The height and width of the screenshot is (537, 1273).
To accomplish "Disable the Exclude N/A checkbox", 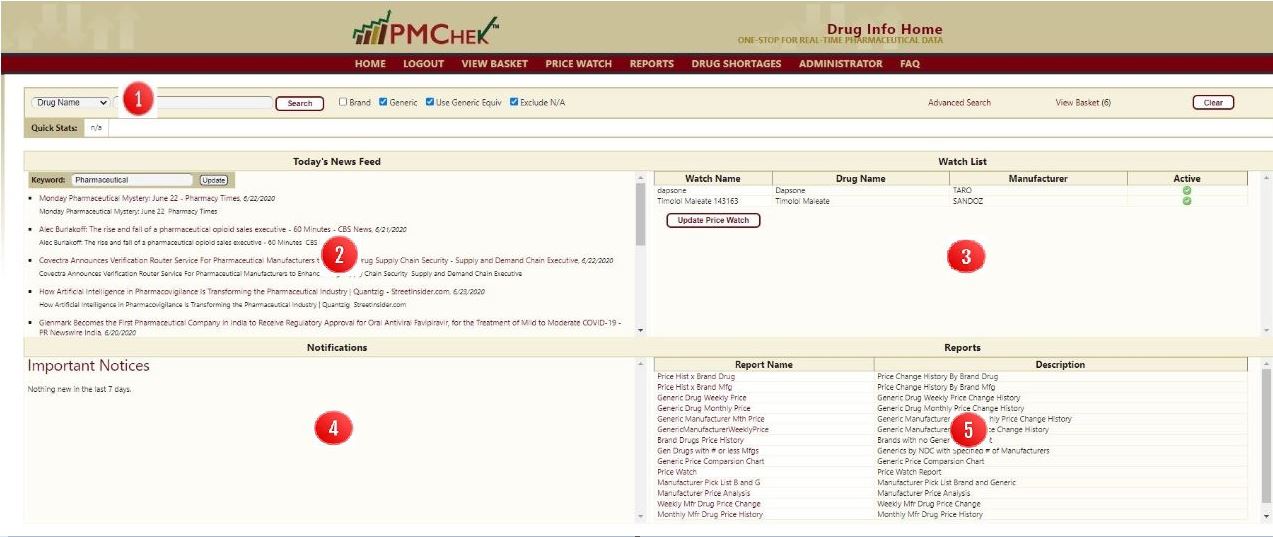I will point(514,102).
